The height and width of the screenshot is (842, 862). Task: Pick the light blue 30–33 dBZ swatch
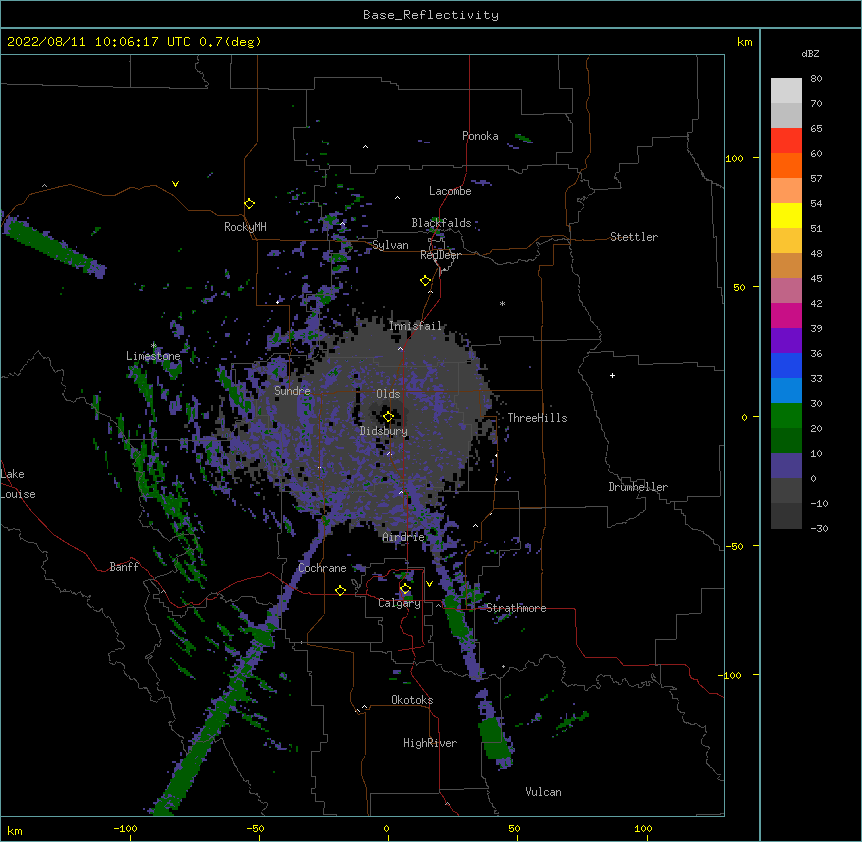[786, 391]
